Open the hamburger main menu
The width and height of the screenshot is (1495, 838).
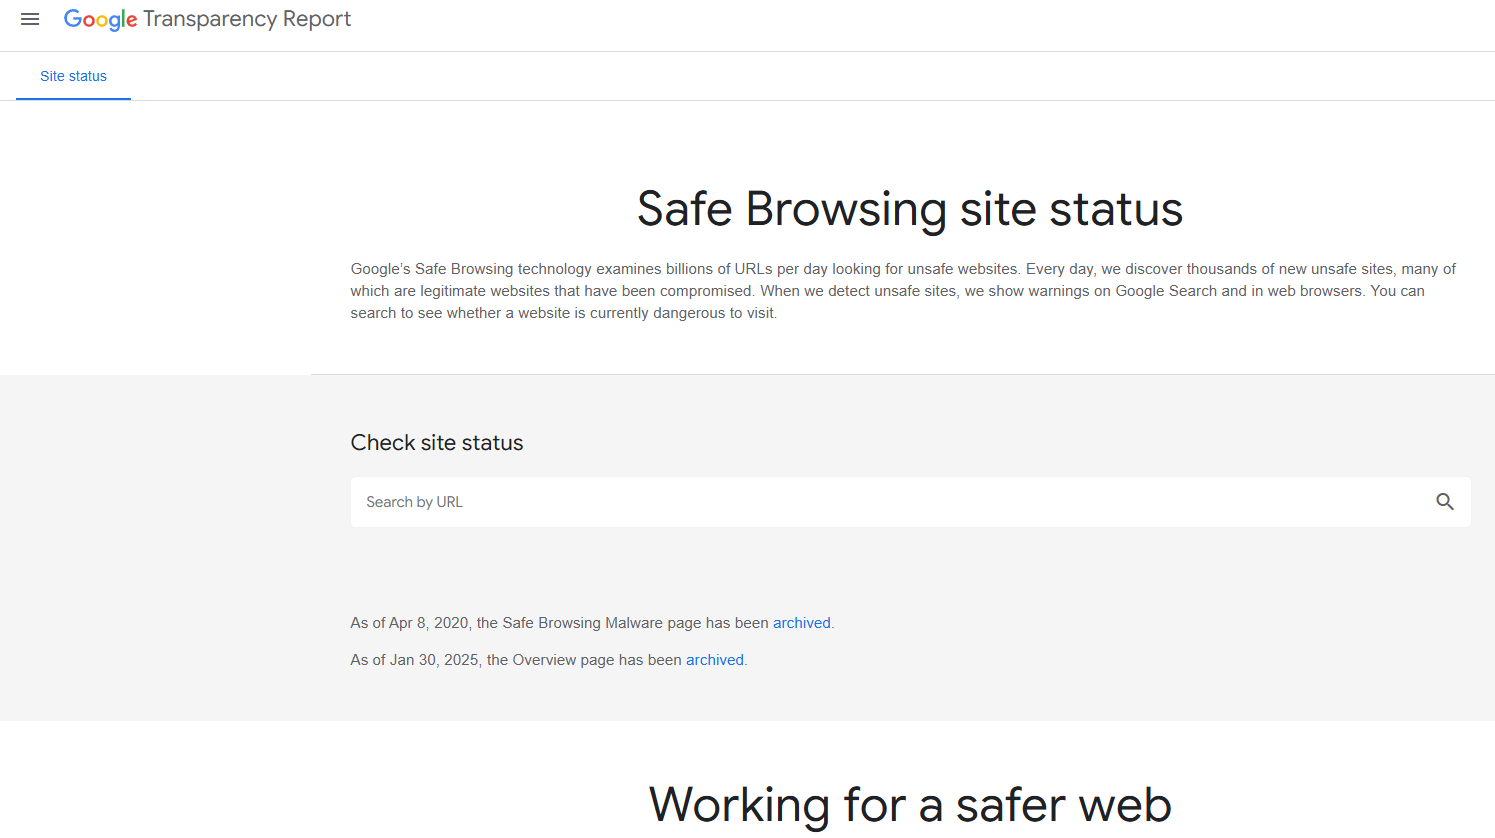coord(30,19)
